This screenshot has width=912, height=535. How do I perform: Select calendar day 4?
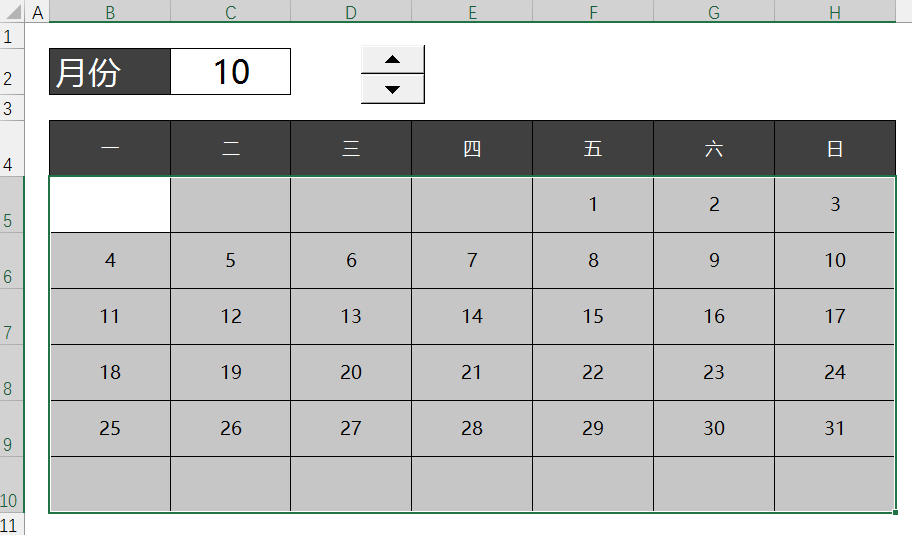click(x=110, y=261)
